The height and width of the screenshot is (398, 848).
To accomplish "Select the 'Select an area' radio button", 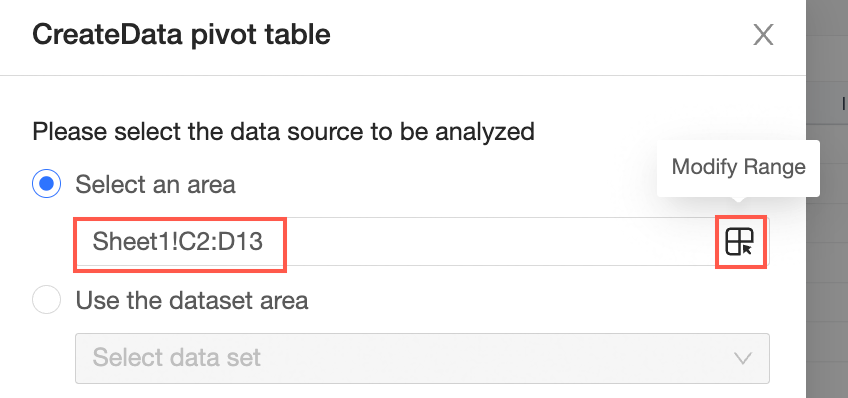I will coord(46,184).
